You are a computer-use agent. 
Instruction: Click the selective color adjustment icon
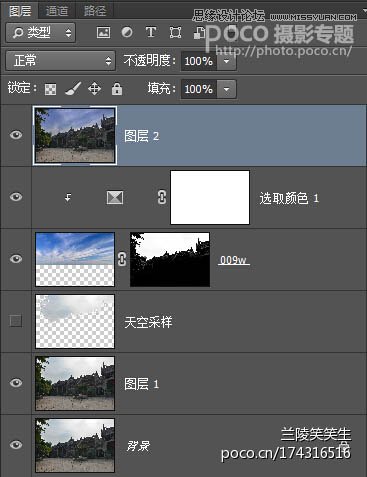(x=115, y=197)
